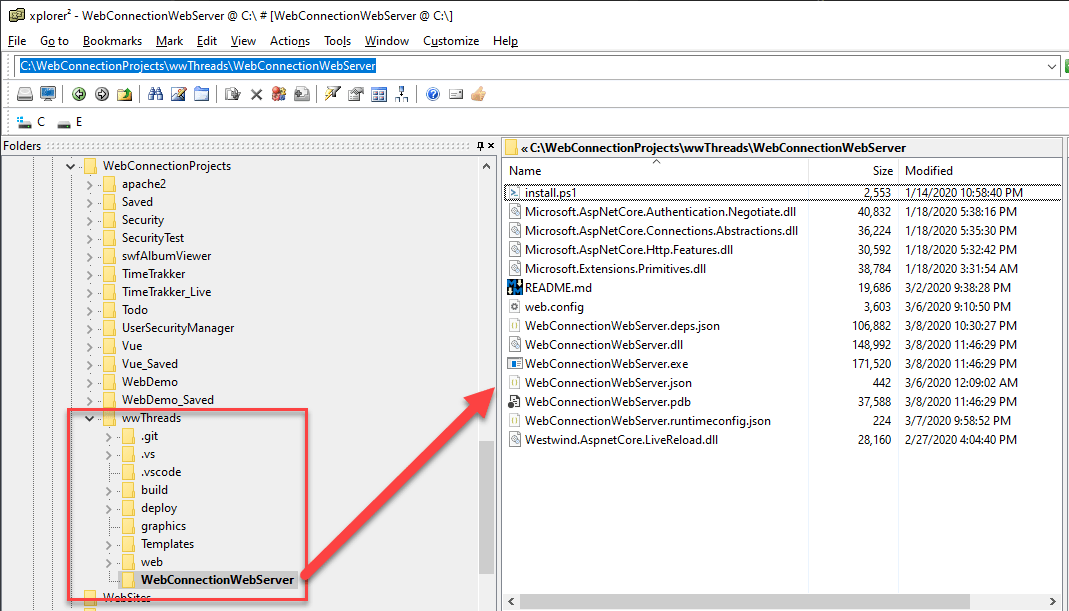
Task: Click the lightning quick filter icon
Action: [x=332, y=94]
